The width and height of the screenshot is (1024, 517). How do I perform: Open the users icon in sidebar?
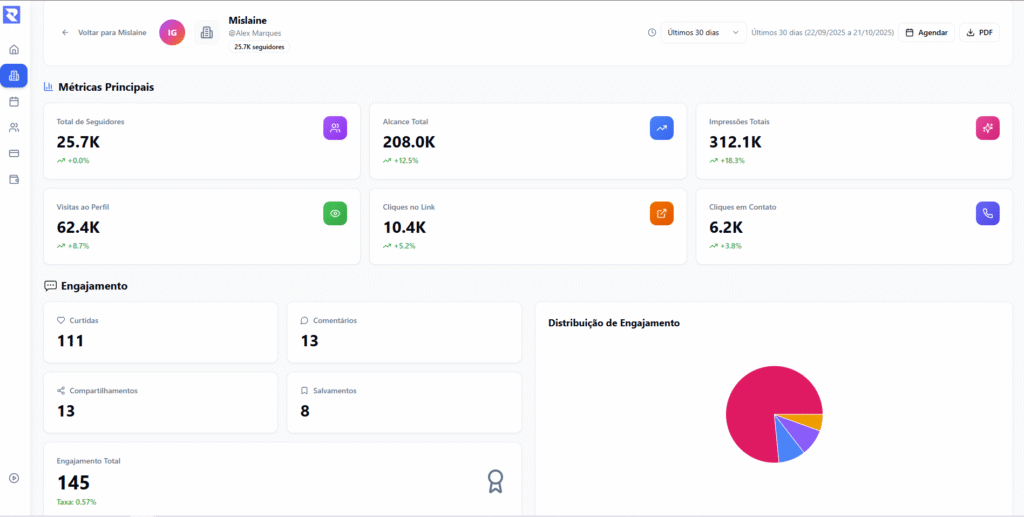tap(14, 127)
